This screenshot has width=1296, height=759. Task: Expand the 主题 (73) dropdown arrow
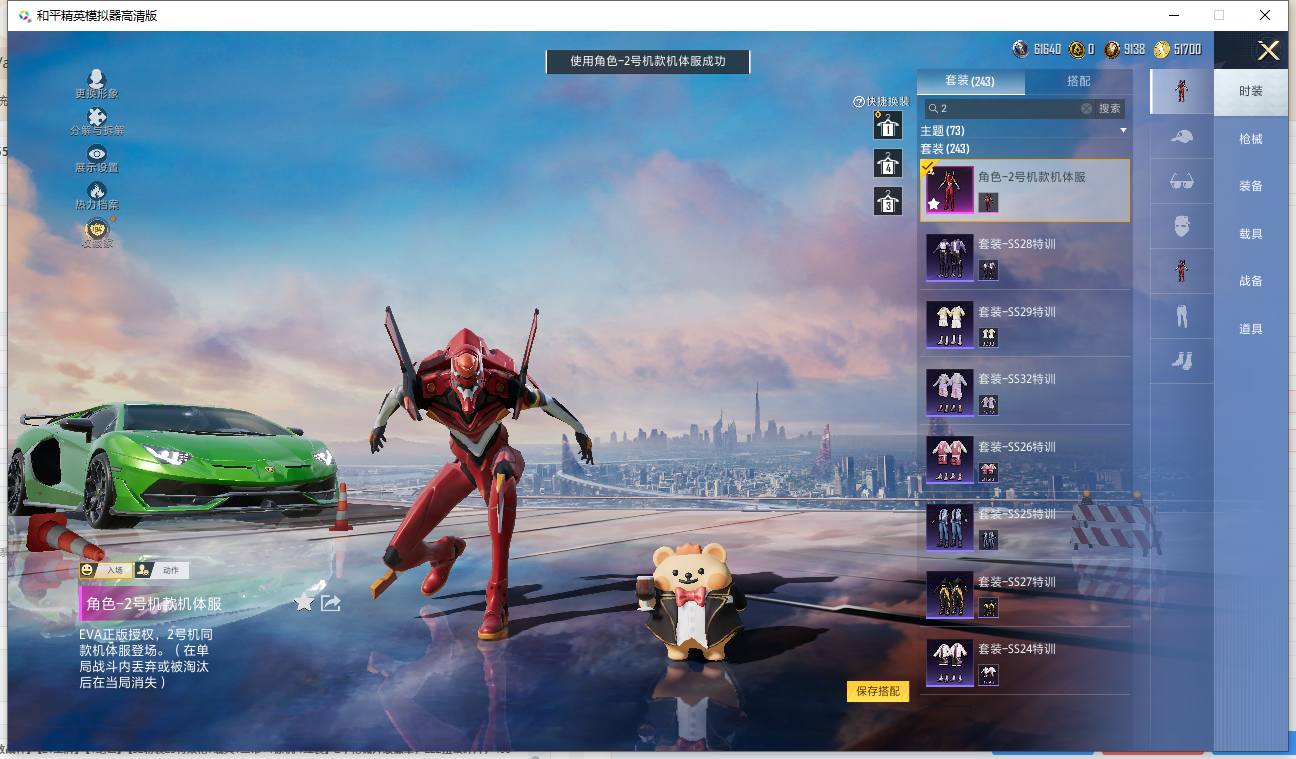(x=1123, y=131)
